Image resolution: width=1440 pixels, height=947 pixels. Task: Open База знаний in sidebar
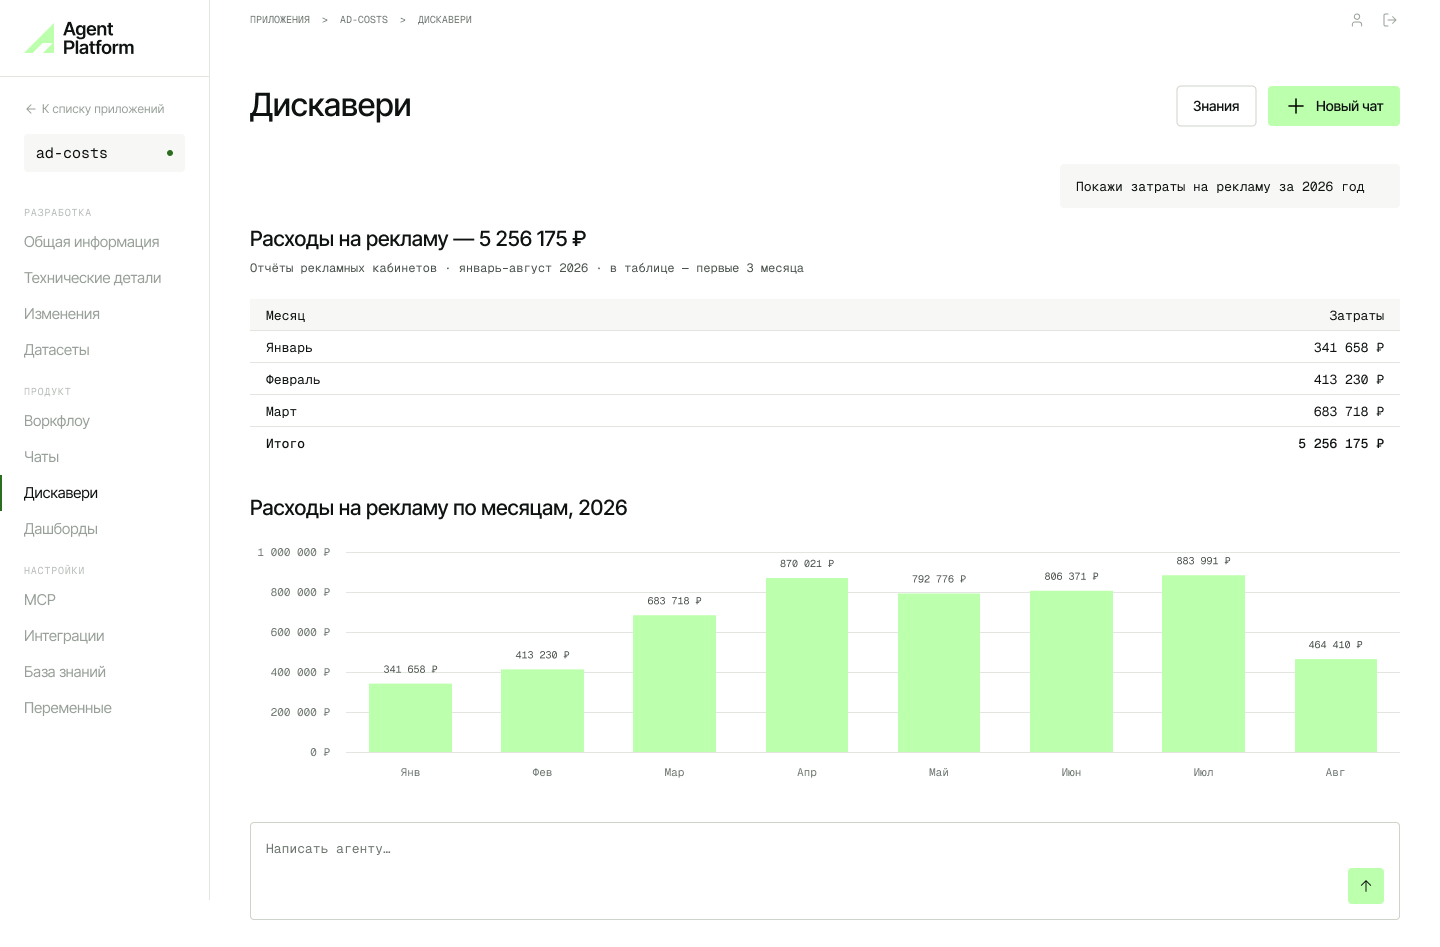[65, 672]
